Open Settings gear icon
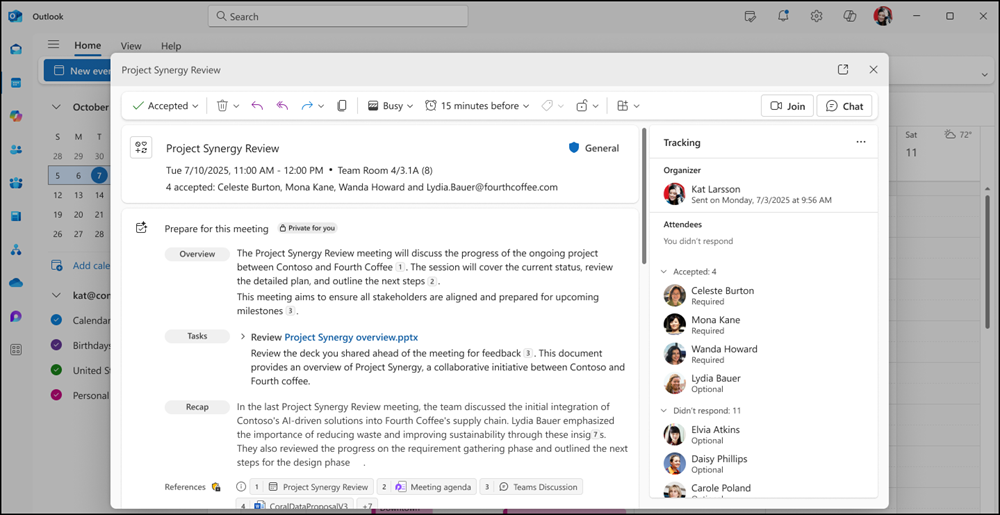 [816, 16]
